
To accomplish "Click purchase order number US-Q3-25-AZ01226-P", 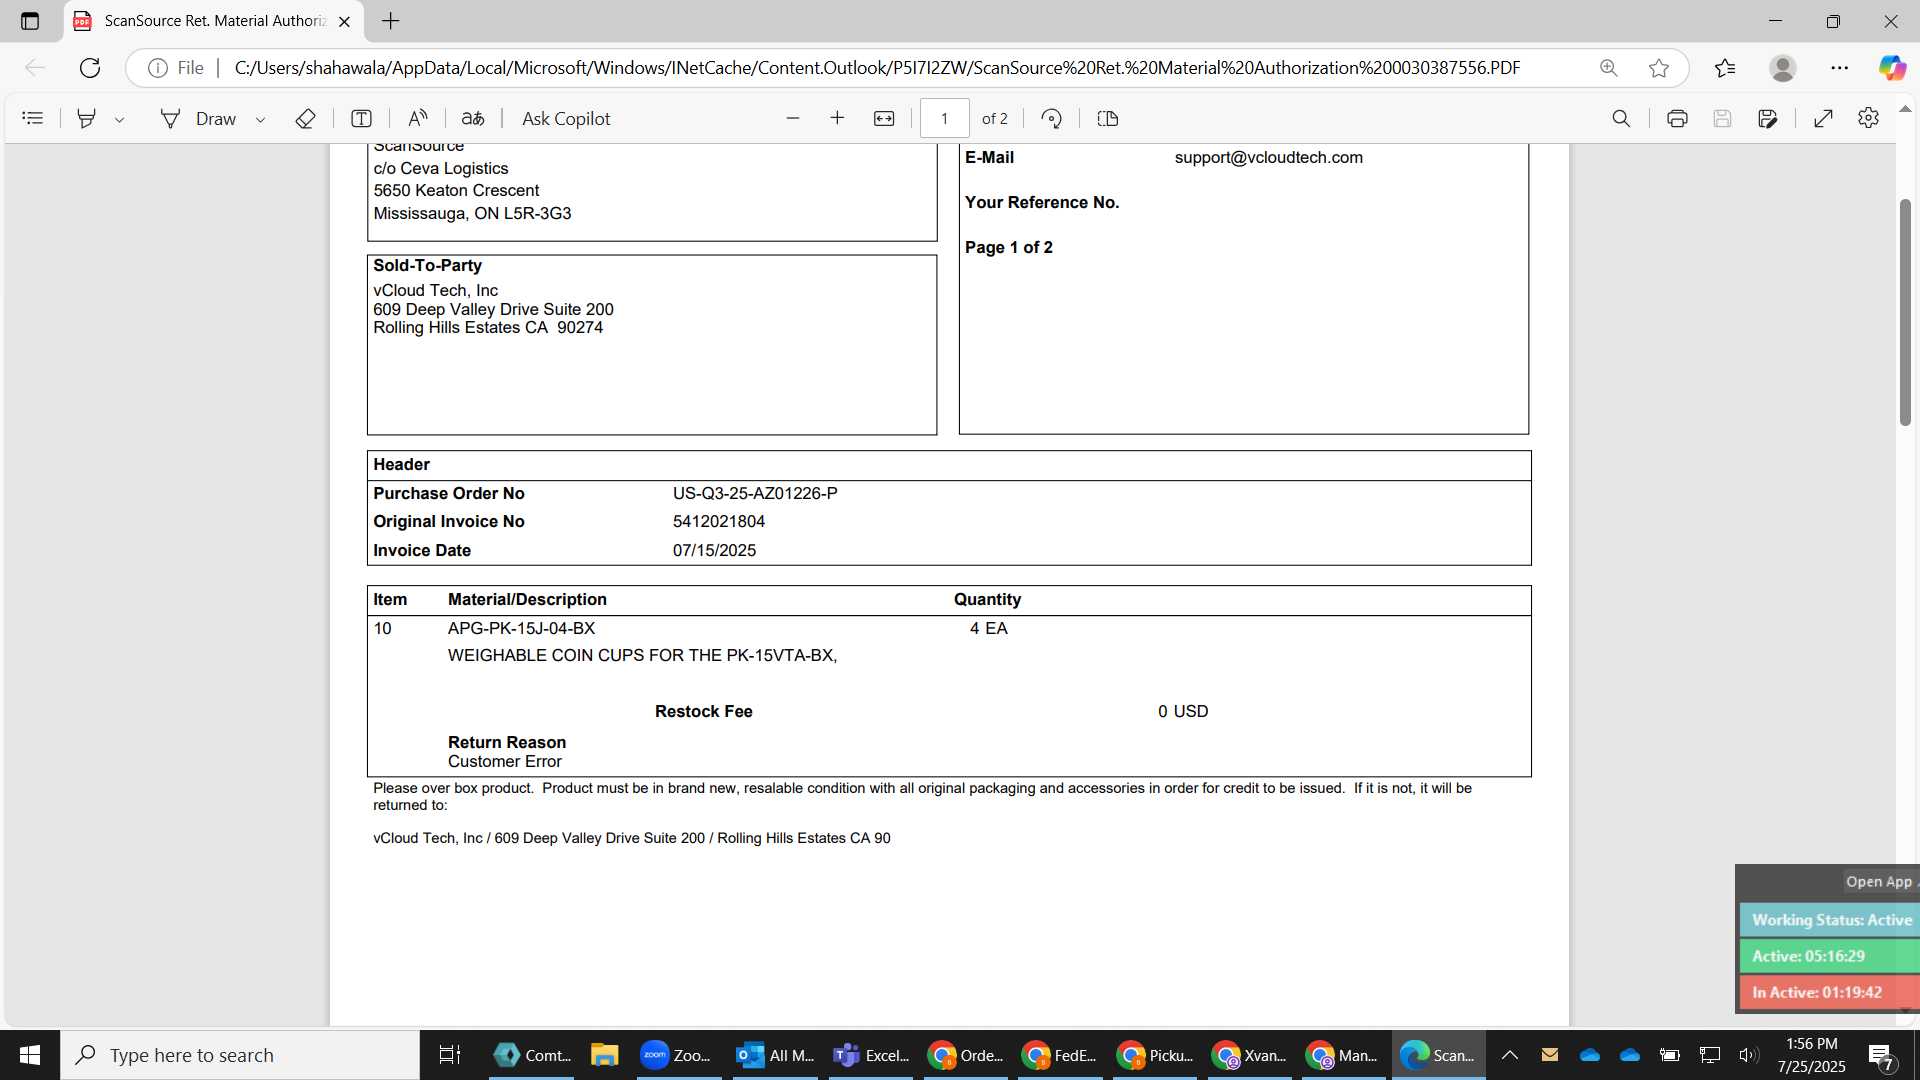I will pyautogui.click(x=755, y=493).
